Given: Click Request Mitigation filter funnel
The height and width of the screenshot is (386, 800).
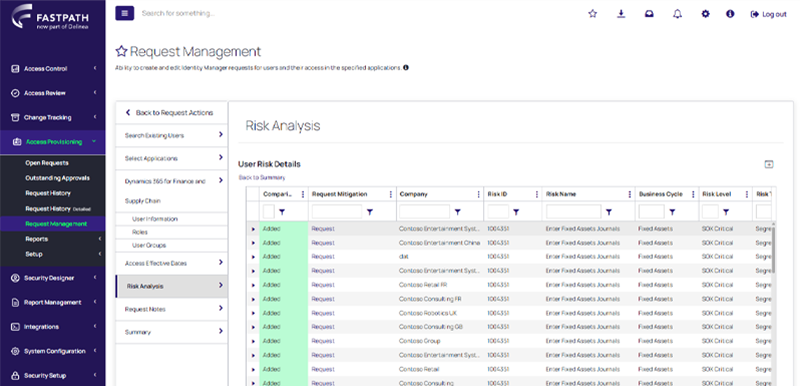Looking at the screenshot, I should click(x=370, y=212).
